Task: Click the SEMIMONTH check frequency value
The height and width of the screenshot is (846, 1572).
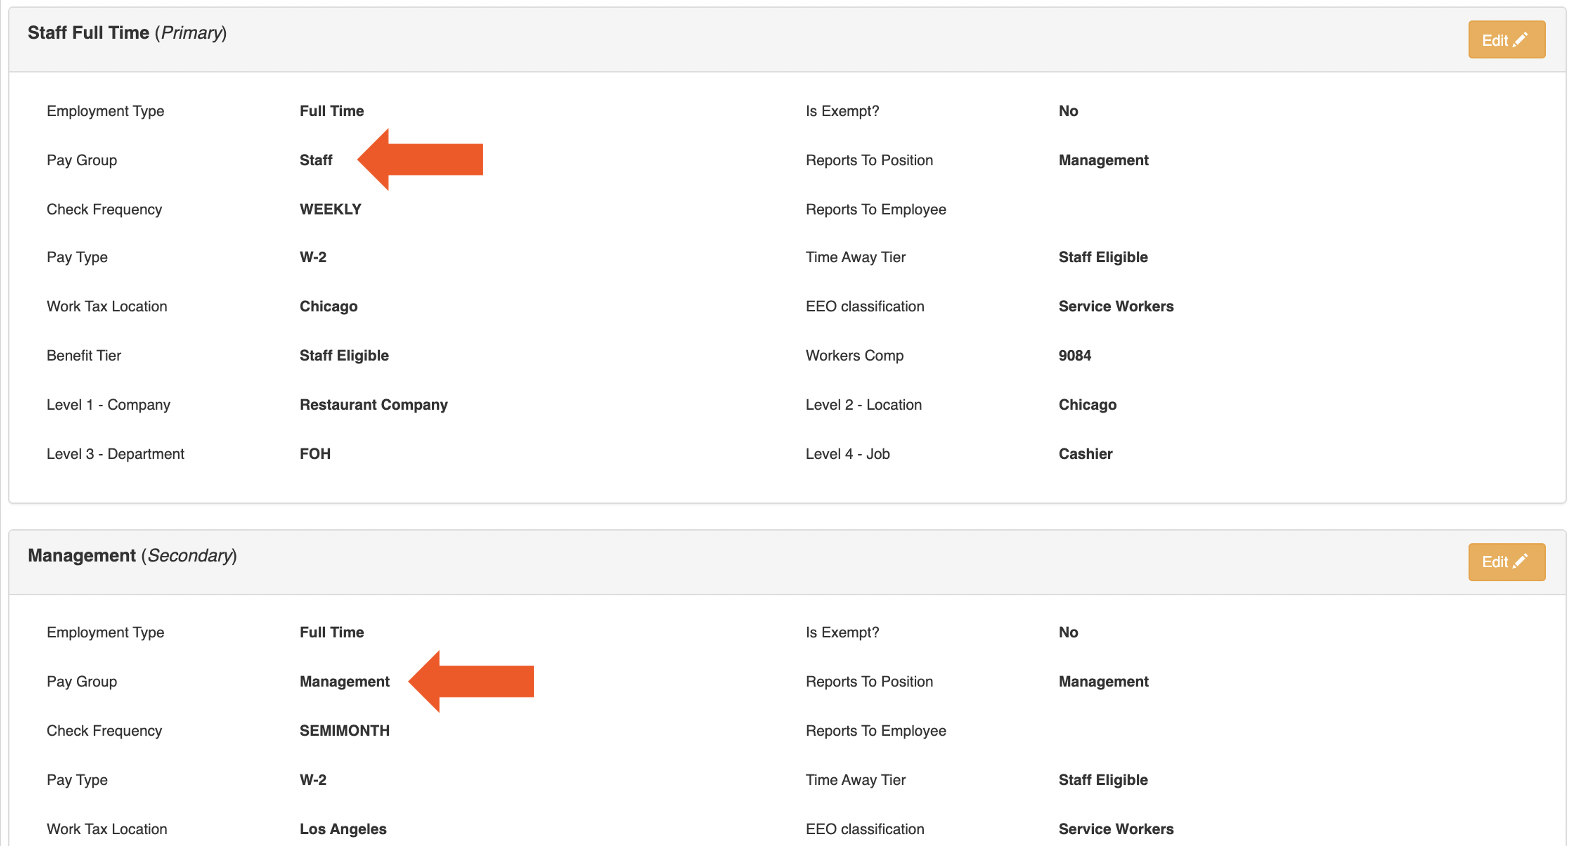Action: 344,731
